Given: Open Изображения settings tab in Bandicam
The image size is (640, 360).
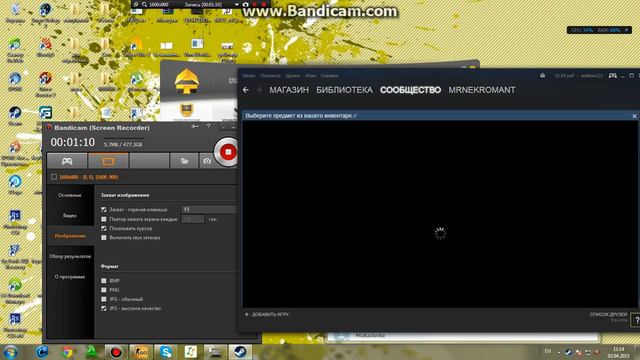Looking at the screenshot, I should coord(70,236).
